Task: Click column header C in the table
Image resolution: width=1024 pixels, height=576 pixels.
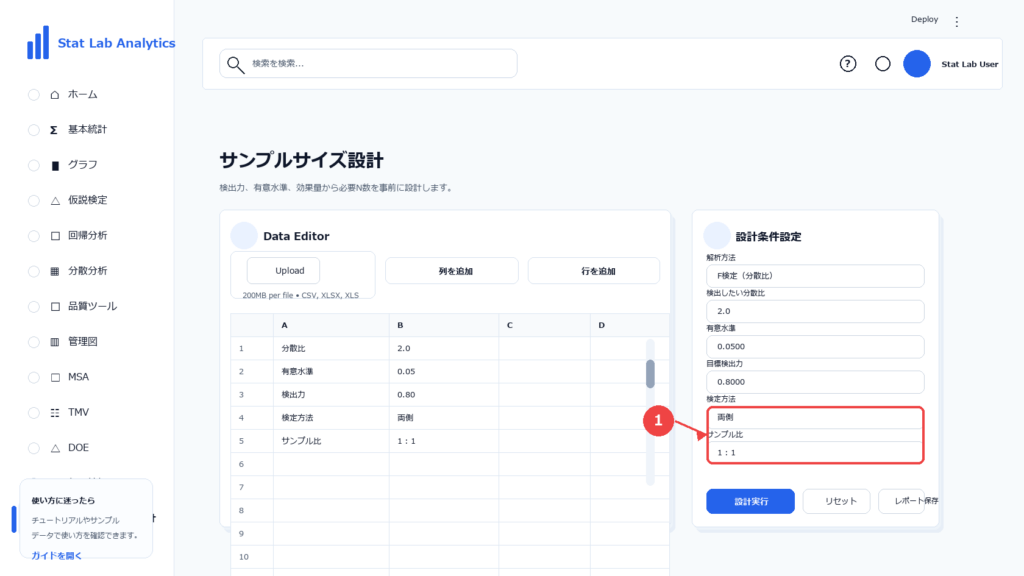Action: coord(545,325)
